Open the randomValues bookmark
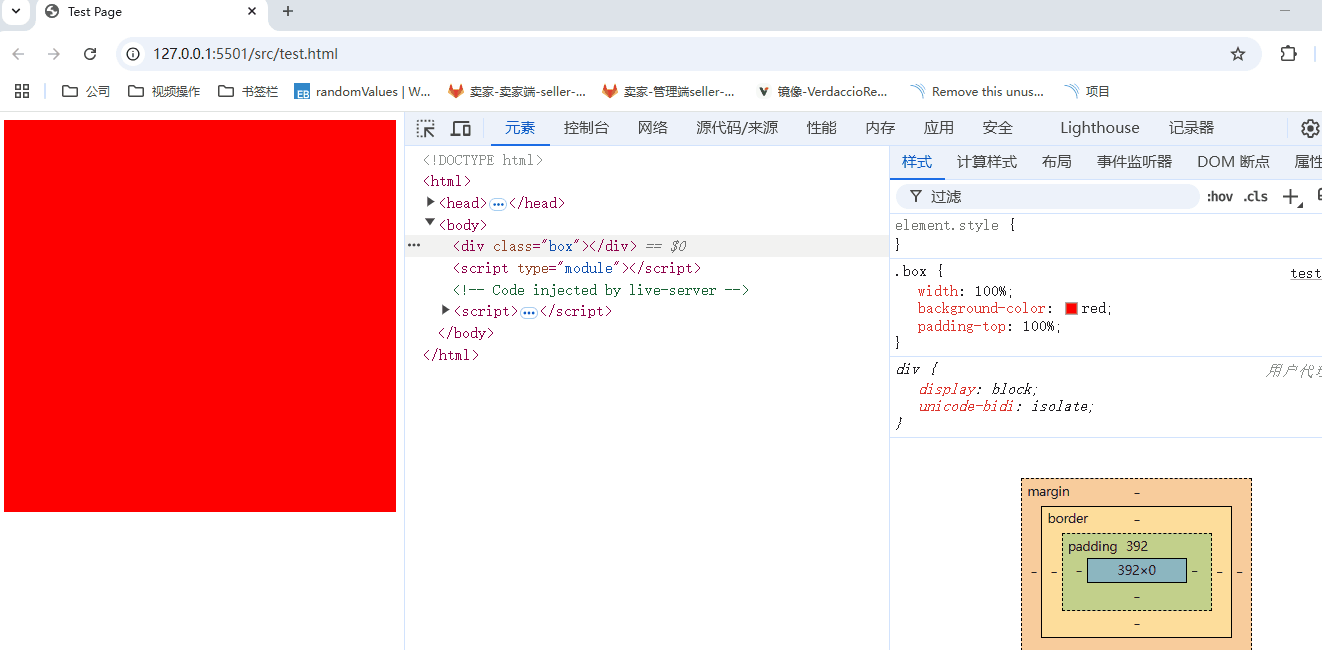This screenshot has height=650, width=1322. tap(363, 91)
